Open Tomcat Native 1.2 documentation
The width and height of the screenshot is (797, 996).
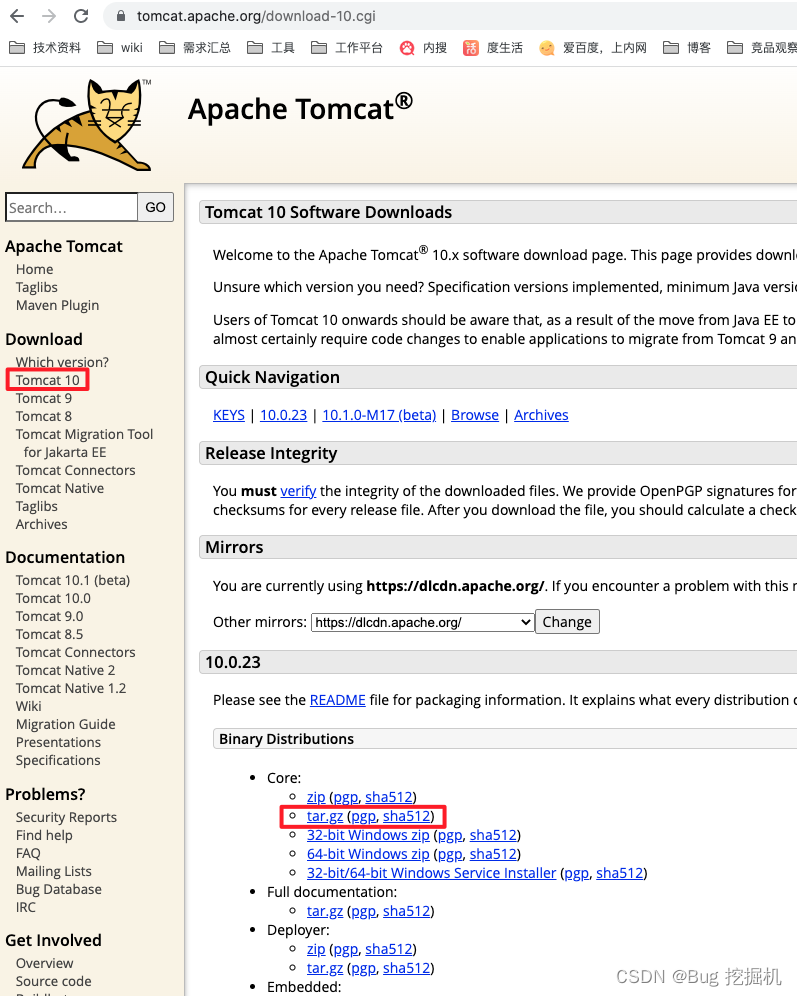pos(71,689)
